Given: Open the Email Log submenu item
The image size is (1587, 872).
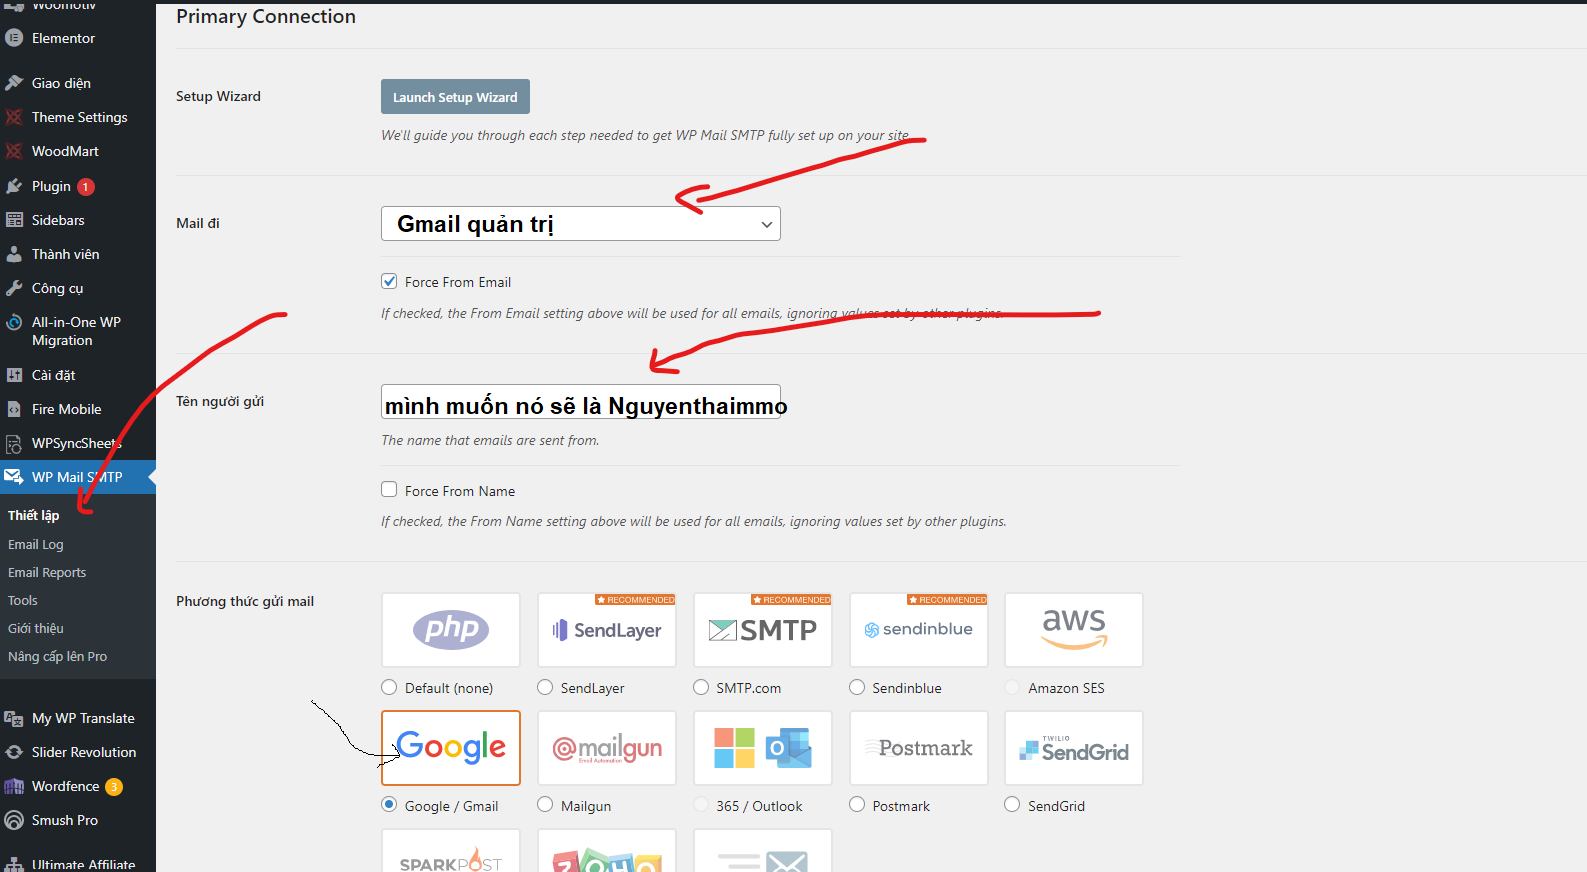Looking at the screenshot, I should coord(36,544).
